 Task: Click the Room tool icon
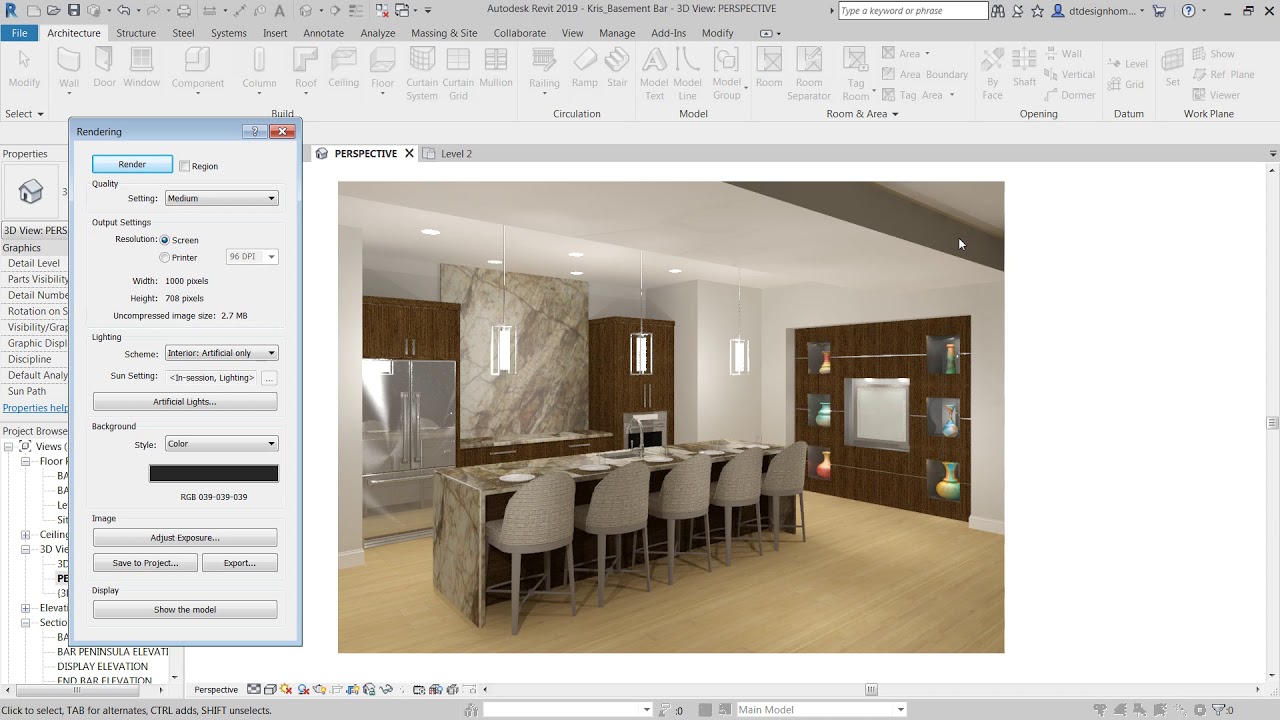tap(769, 60)
